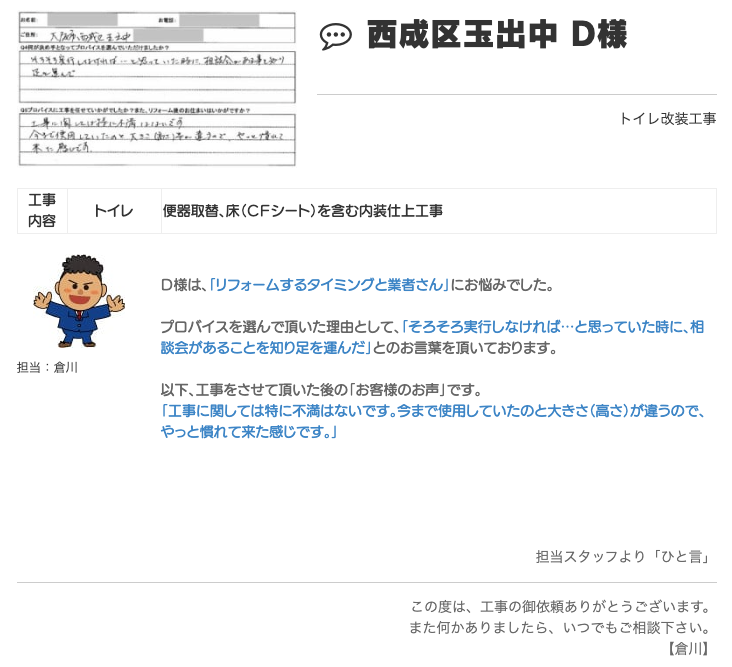Click the 担当:倉川 caption under the mascot
Screen dimensions: 732x667
(47, 367)
